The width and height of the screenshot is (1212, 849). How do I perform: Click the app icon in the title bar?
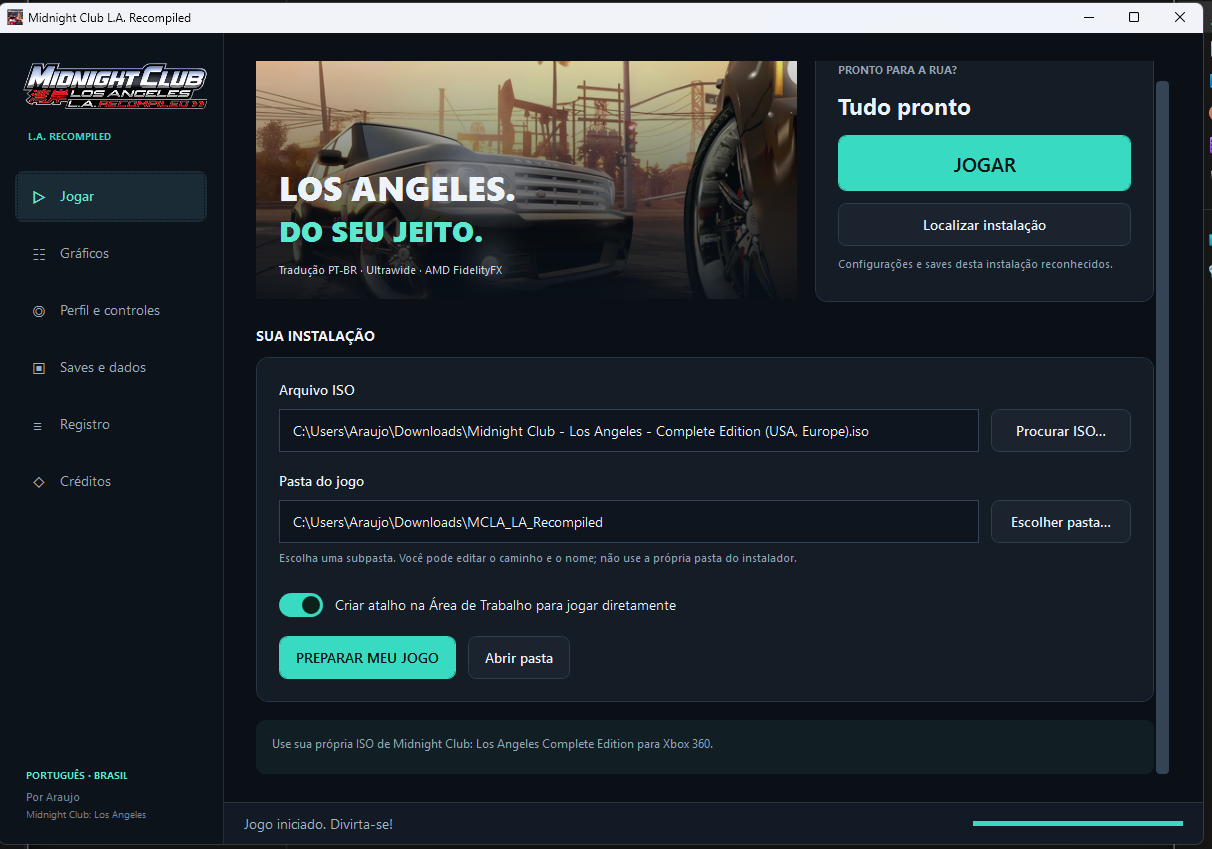click(14, 17)
